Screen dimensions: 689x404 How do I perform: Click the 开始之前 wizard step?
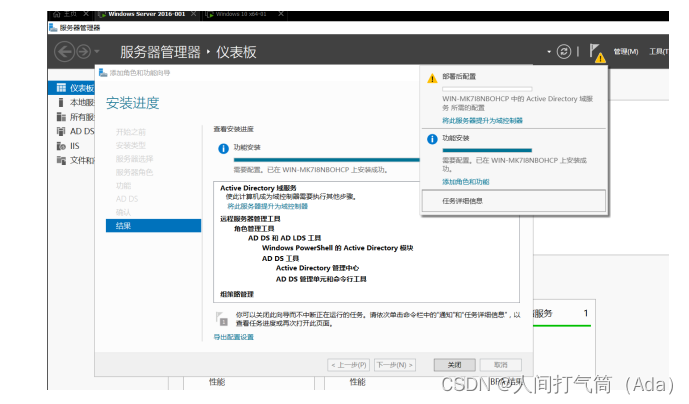131,132
